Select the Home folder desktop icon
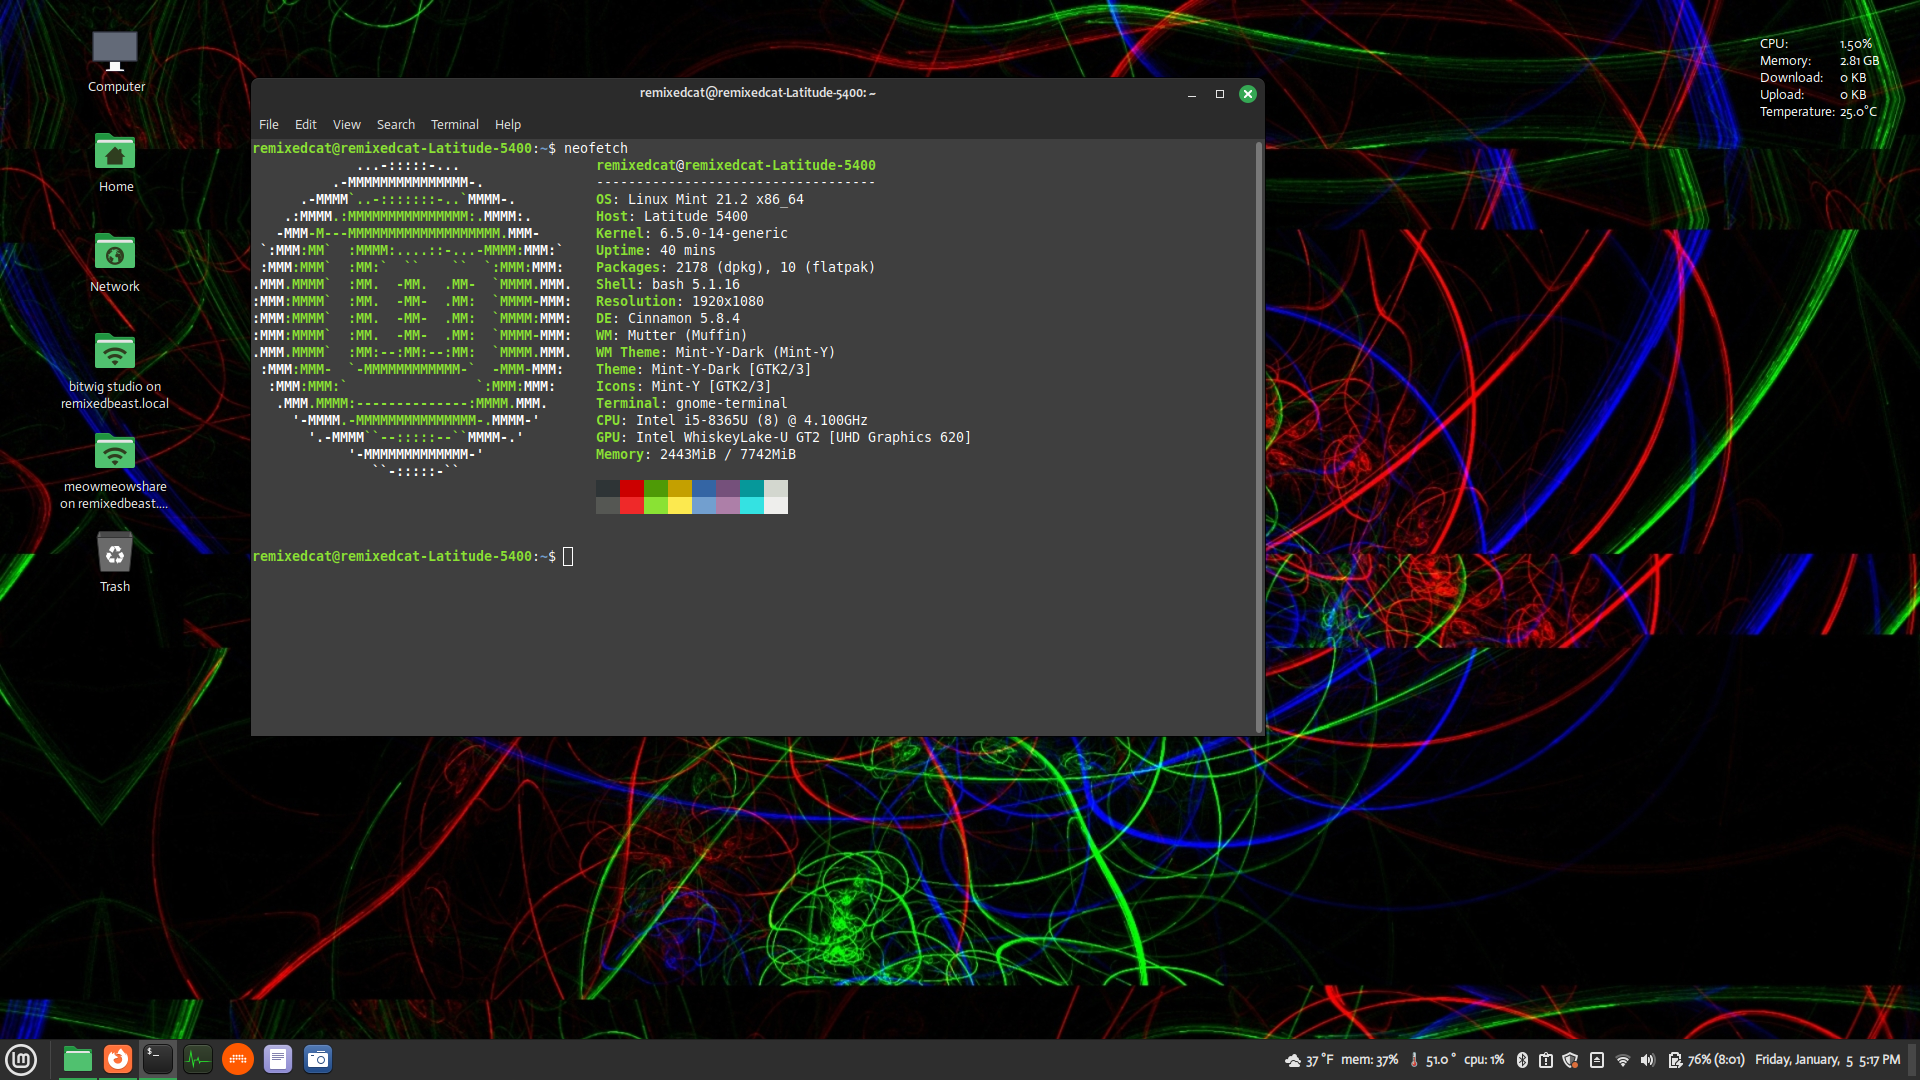1920x1080 pixels. click(x=115, y=163)
